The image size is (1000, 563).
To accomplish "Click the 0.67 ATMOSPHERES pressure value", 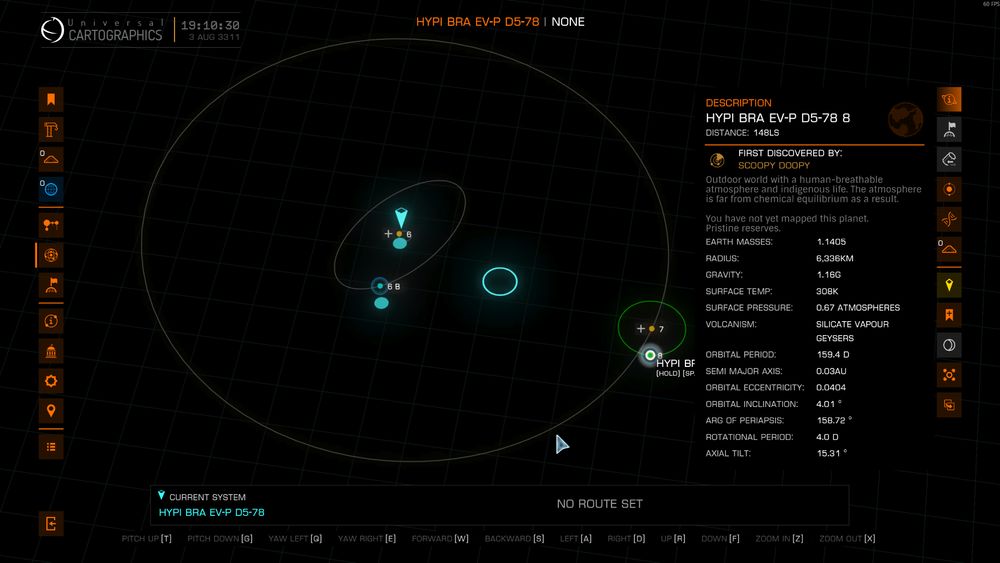I will tap(858, 308).
